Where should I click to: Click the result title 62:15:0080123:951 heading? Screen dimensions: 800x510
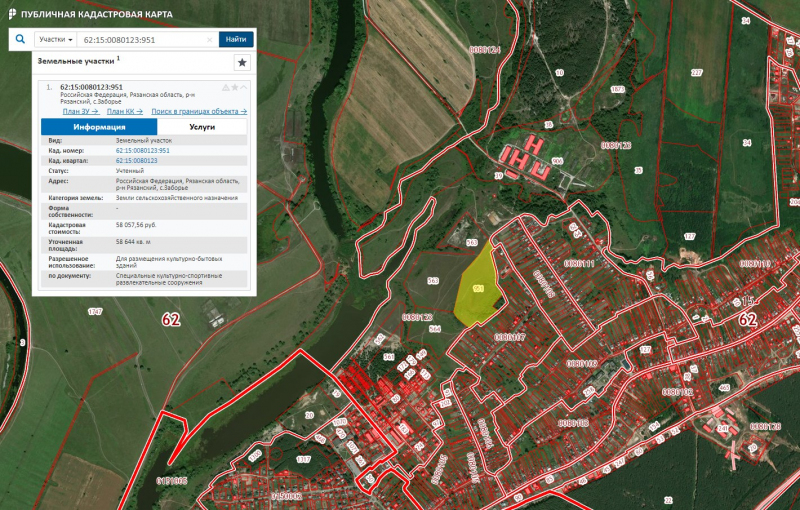pyautogui.click(x=91, y=87)
